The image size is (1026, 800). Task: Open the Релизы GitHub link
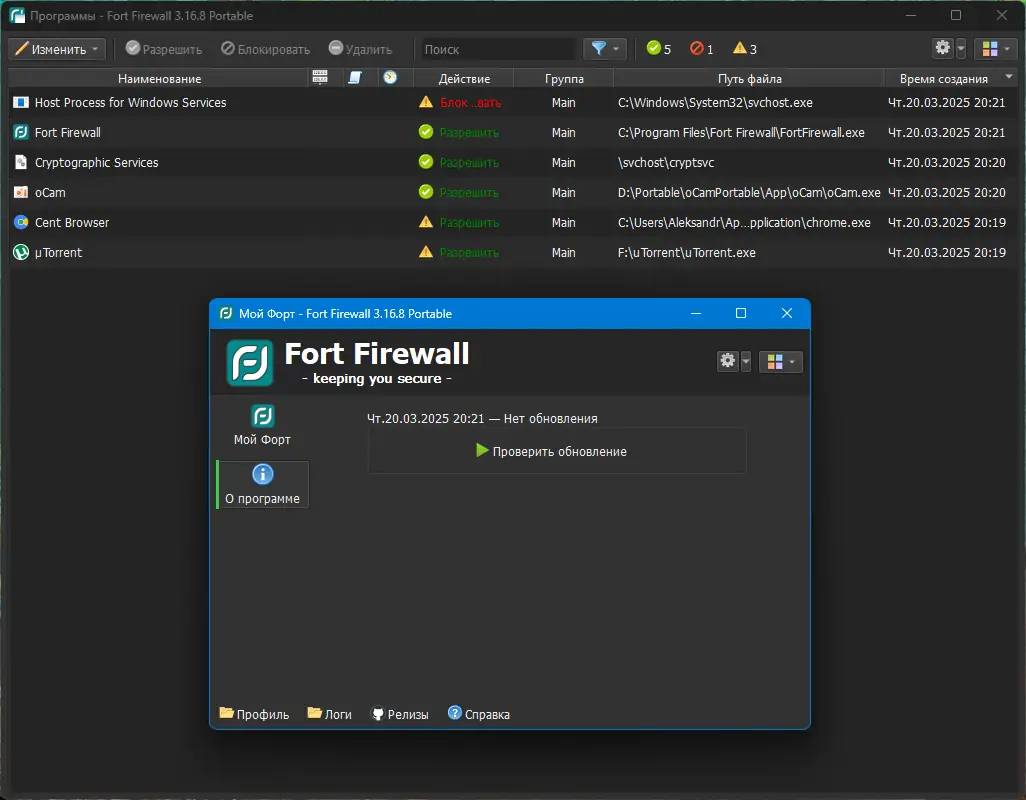(x=400, y=714)
